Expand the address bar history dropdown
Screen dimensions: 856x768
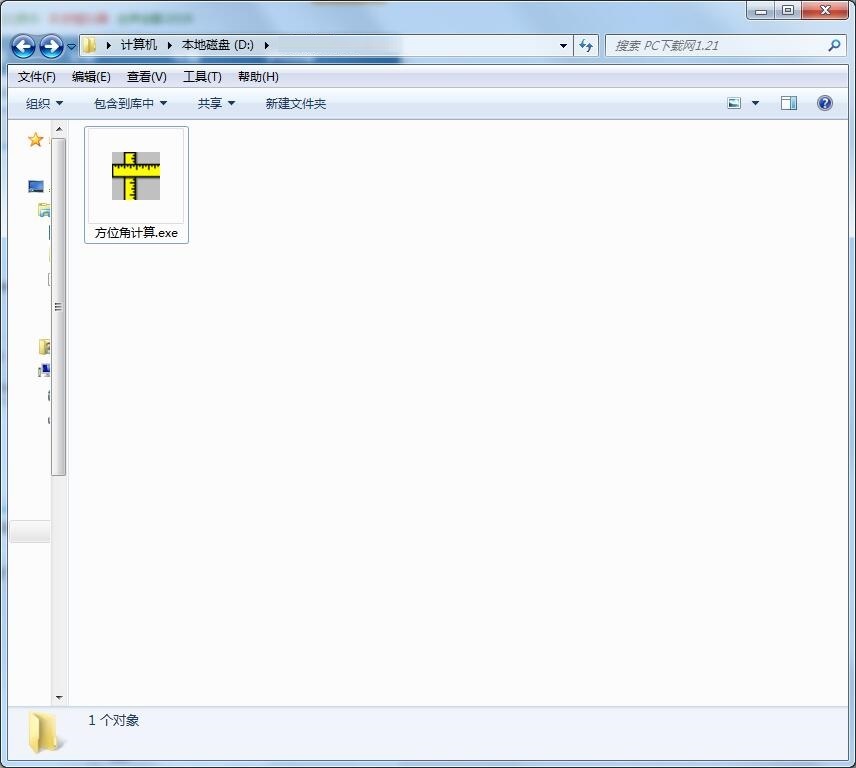[x=563, y=46]
